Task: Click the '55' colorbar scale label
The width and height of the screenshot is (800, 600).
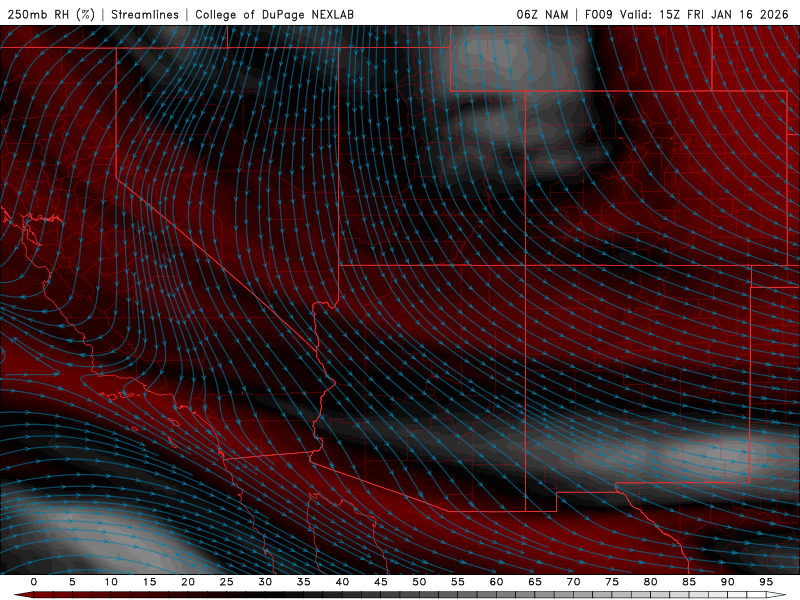Action: click(x=458, y=582)
